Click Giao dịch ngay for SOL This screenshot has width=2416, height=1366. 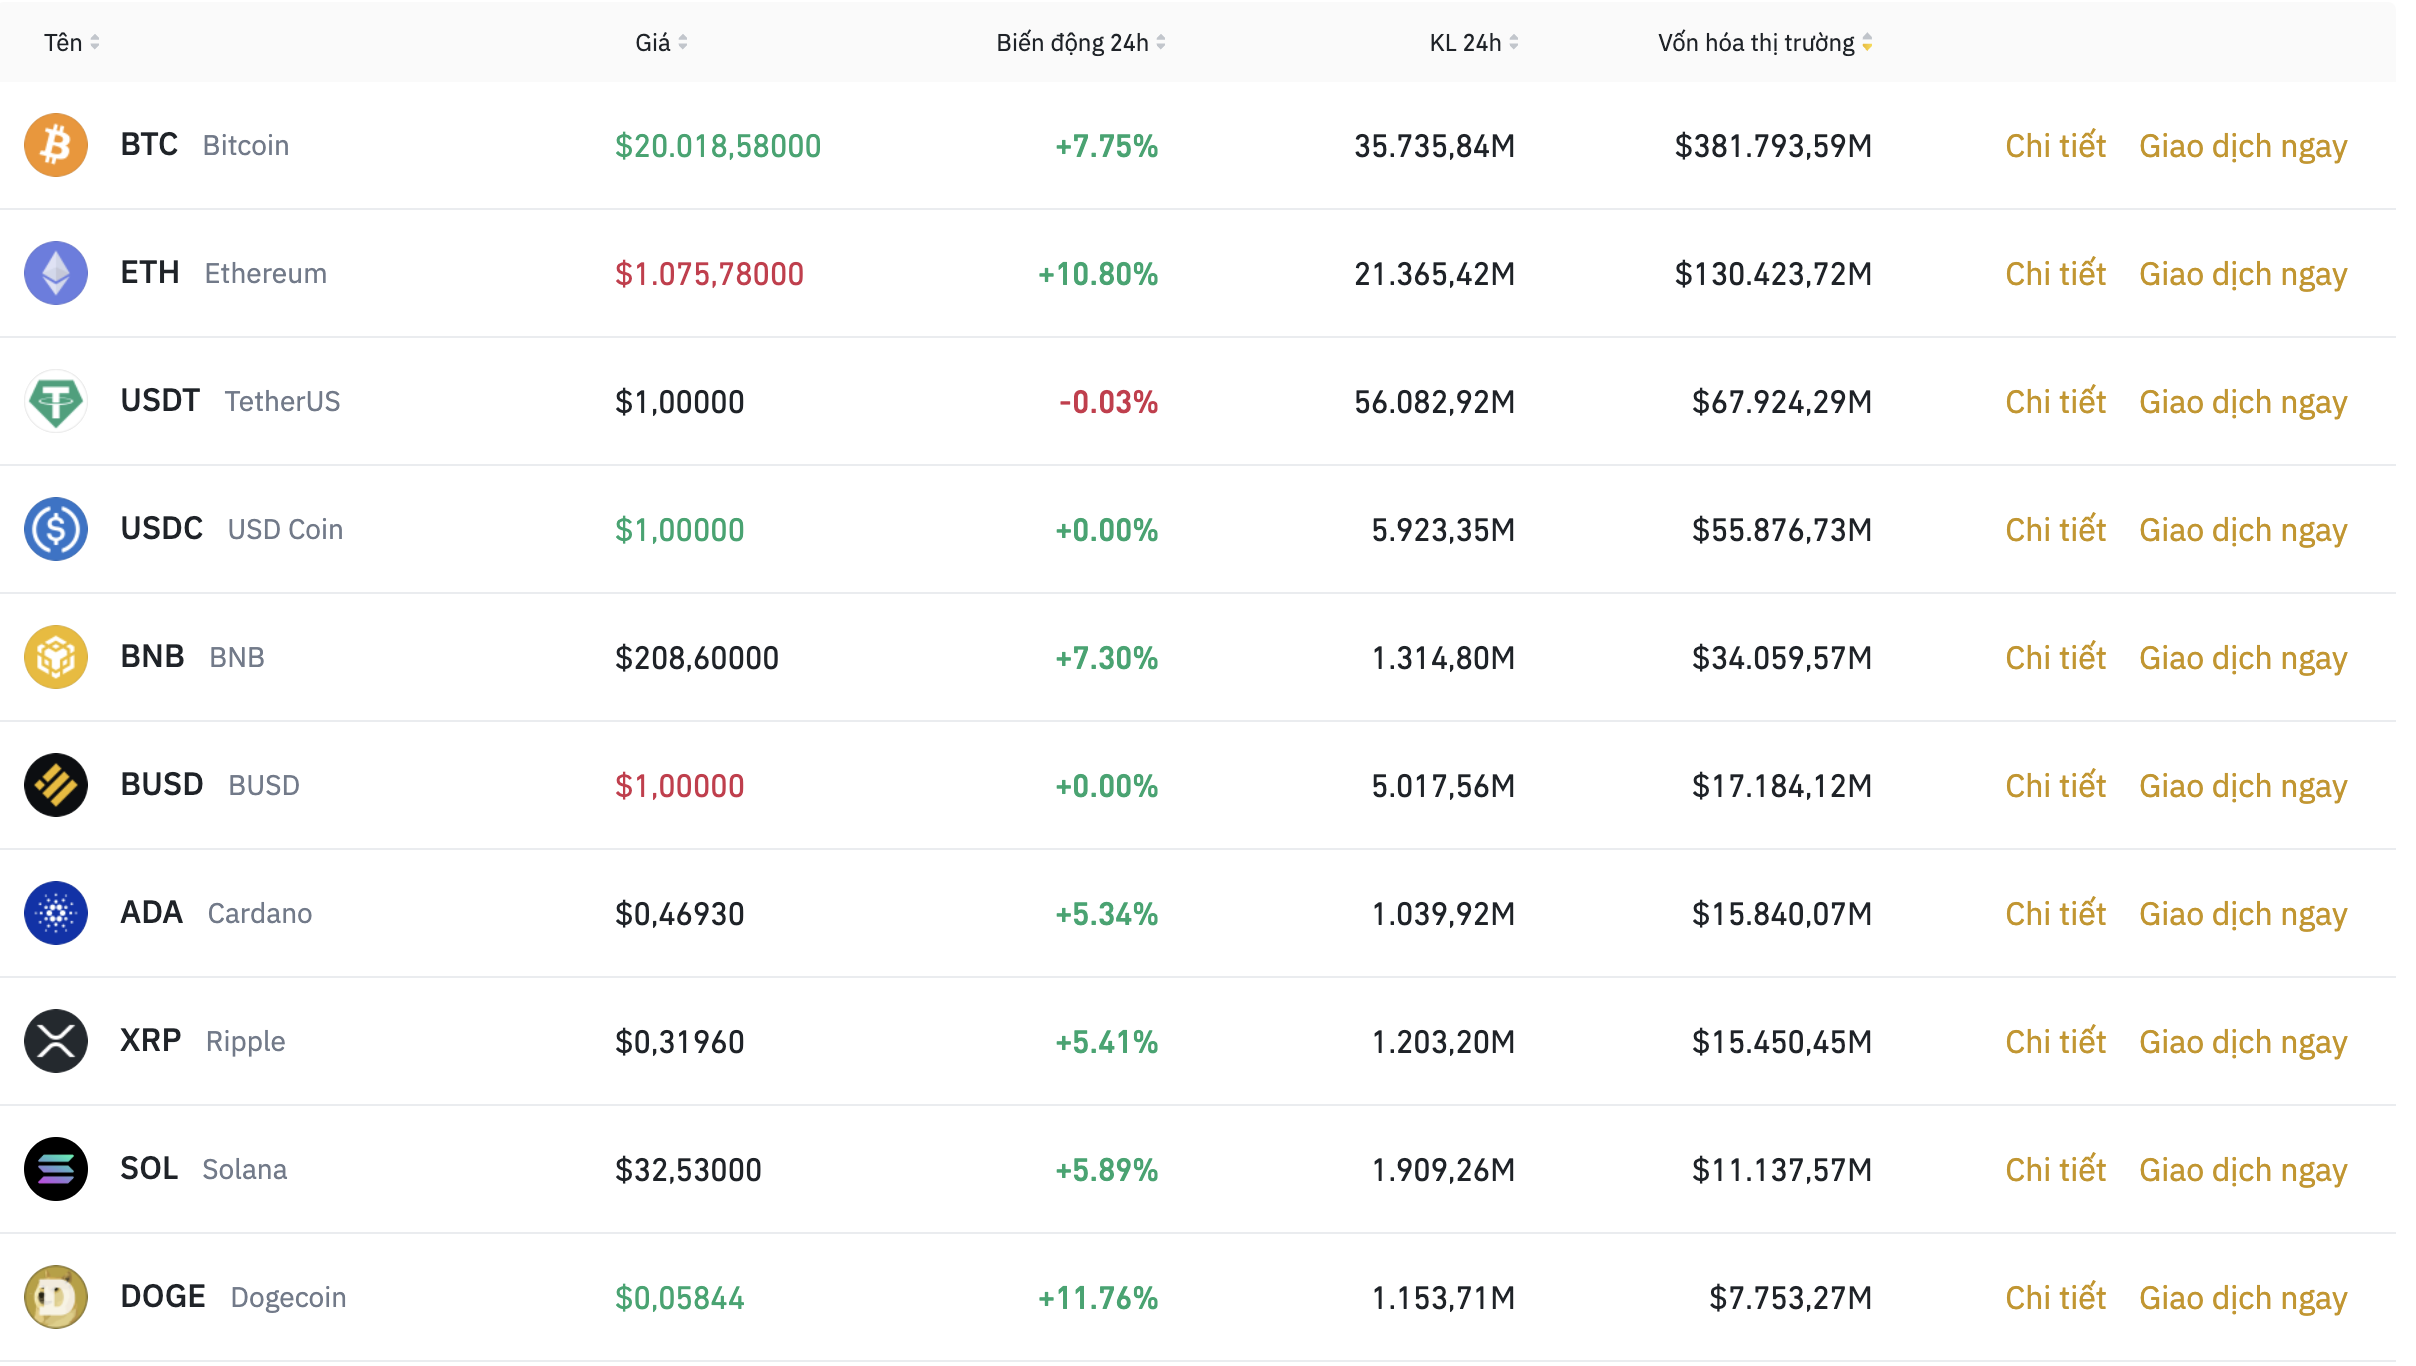pyautogui.click(x=2243, y=1171)
